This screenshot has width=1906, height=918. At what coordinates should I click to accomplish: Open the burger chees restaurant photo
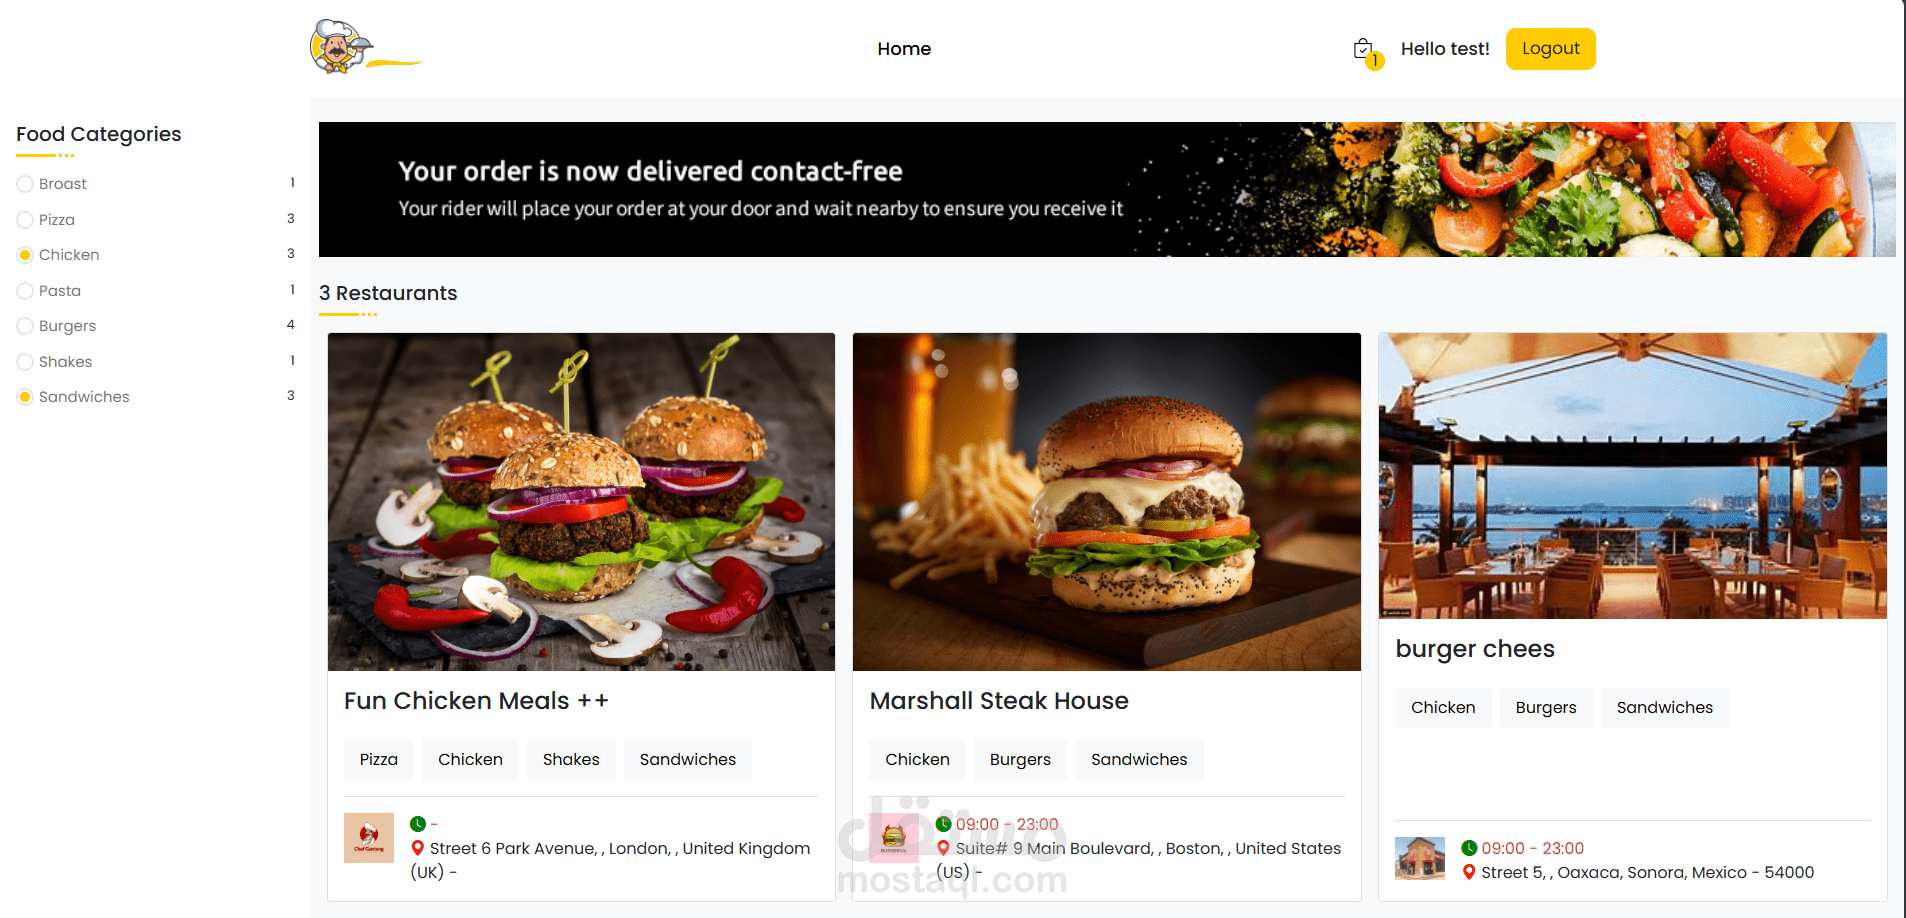click(1632, 476)
